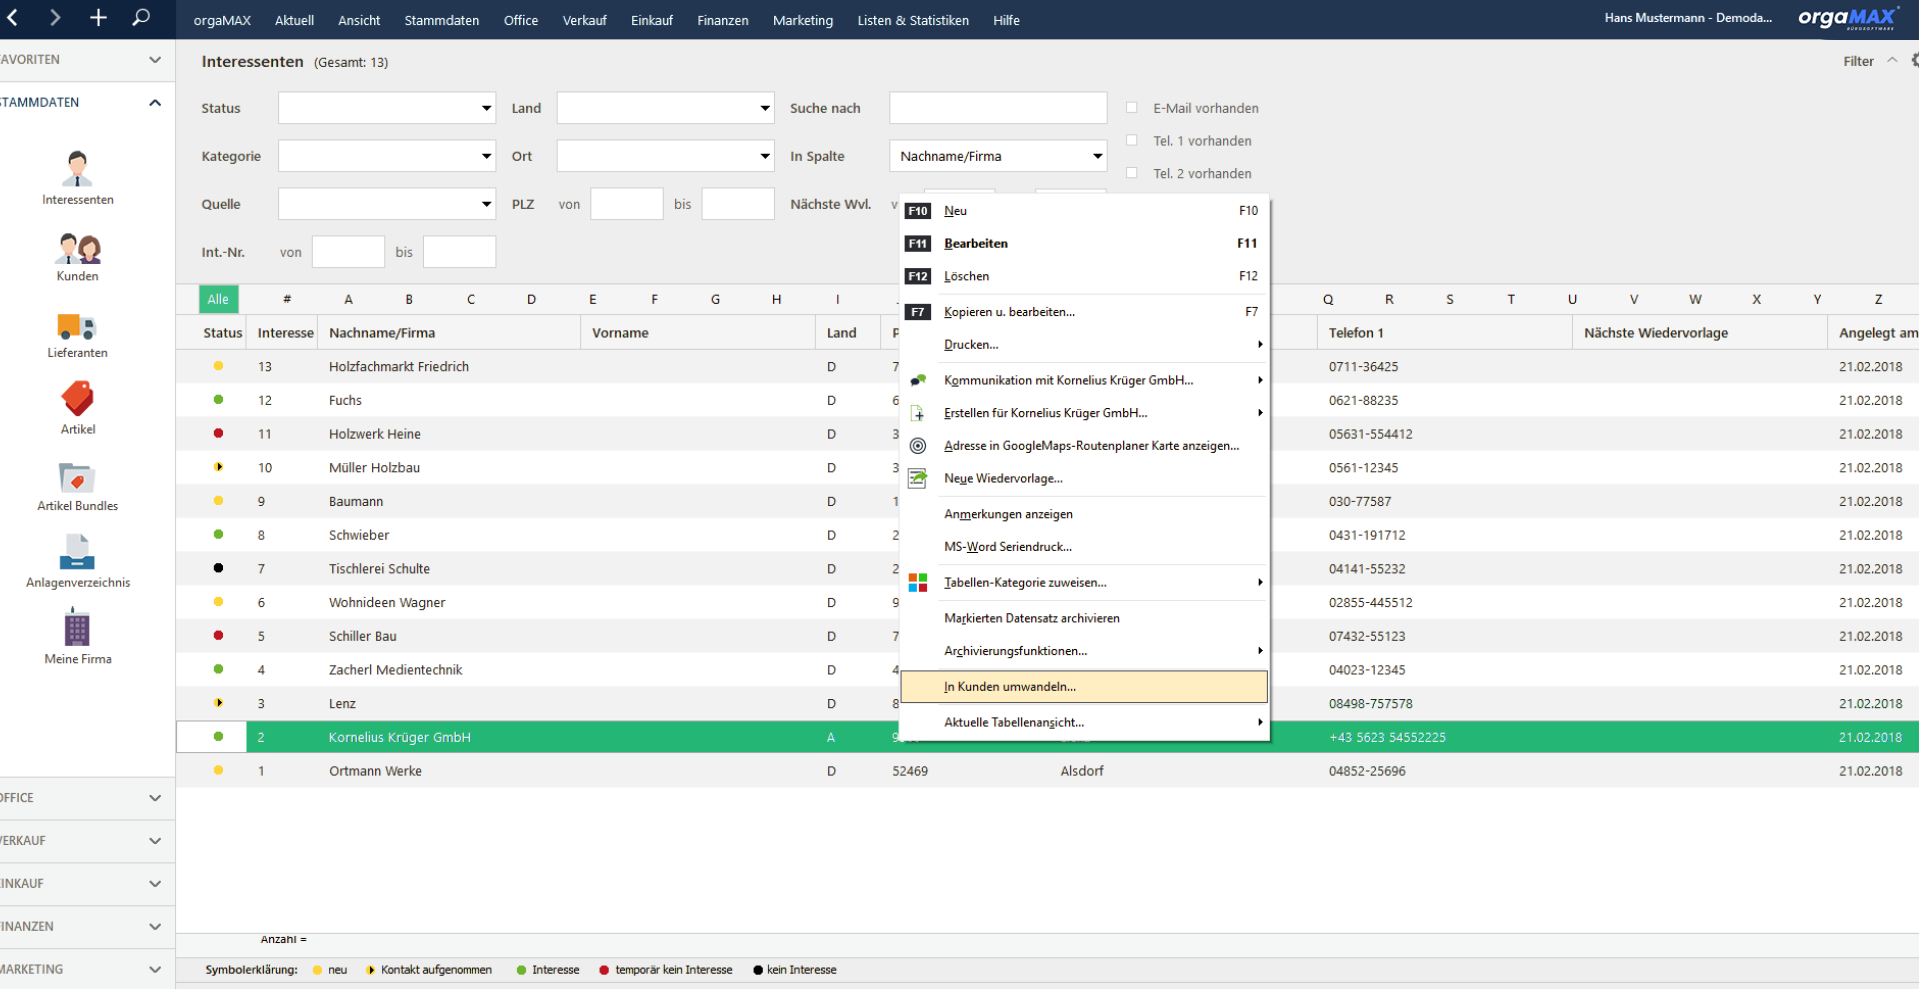Open the Artikel Bundles icon
Image resolution: width=1919 pixels, height=989 pixels.
[x=77, y=478]
